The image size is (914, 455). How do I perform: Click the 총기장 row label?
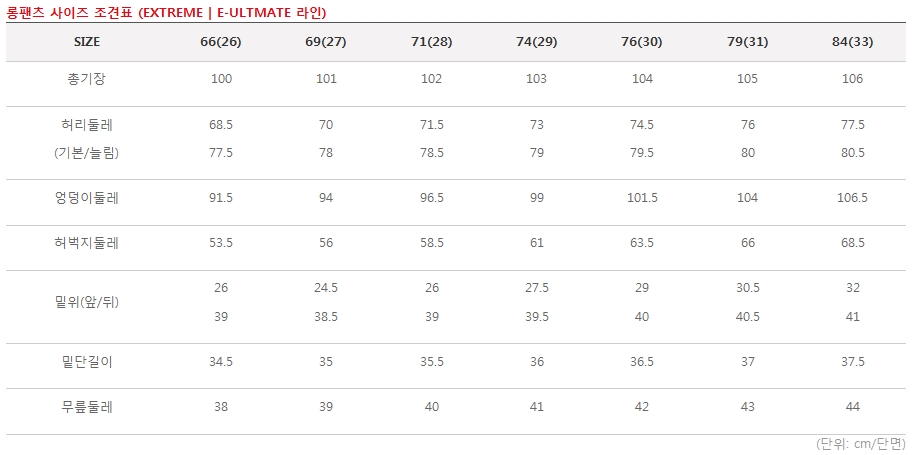(x=87, y=79)
